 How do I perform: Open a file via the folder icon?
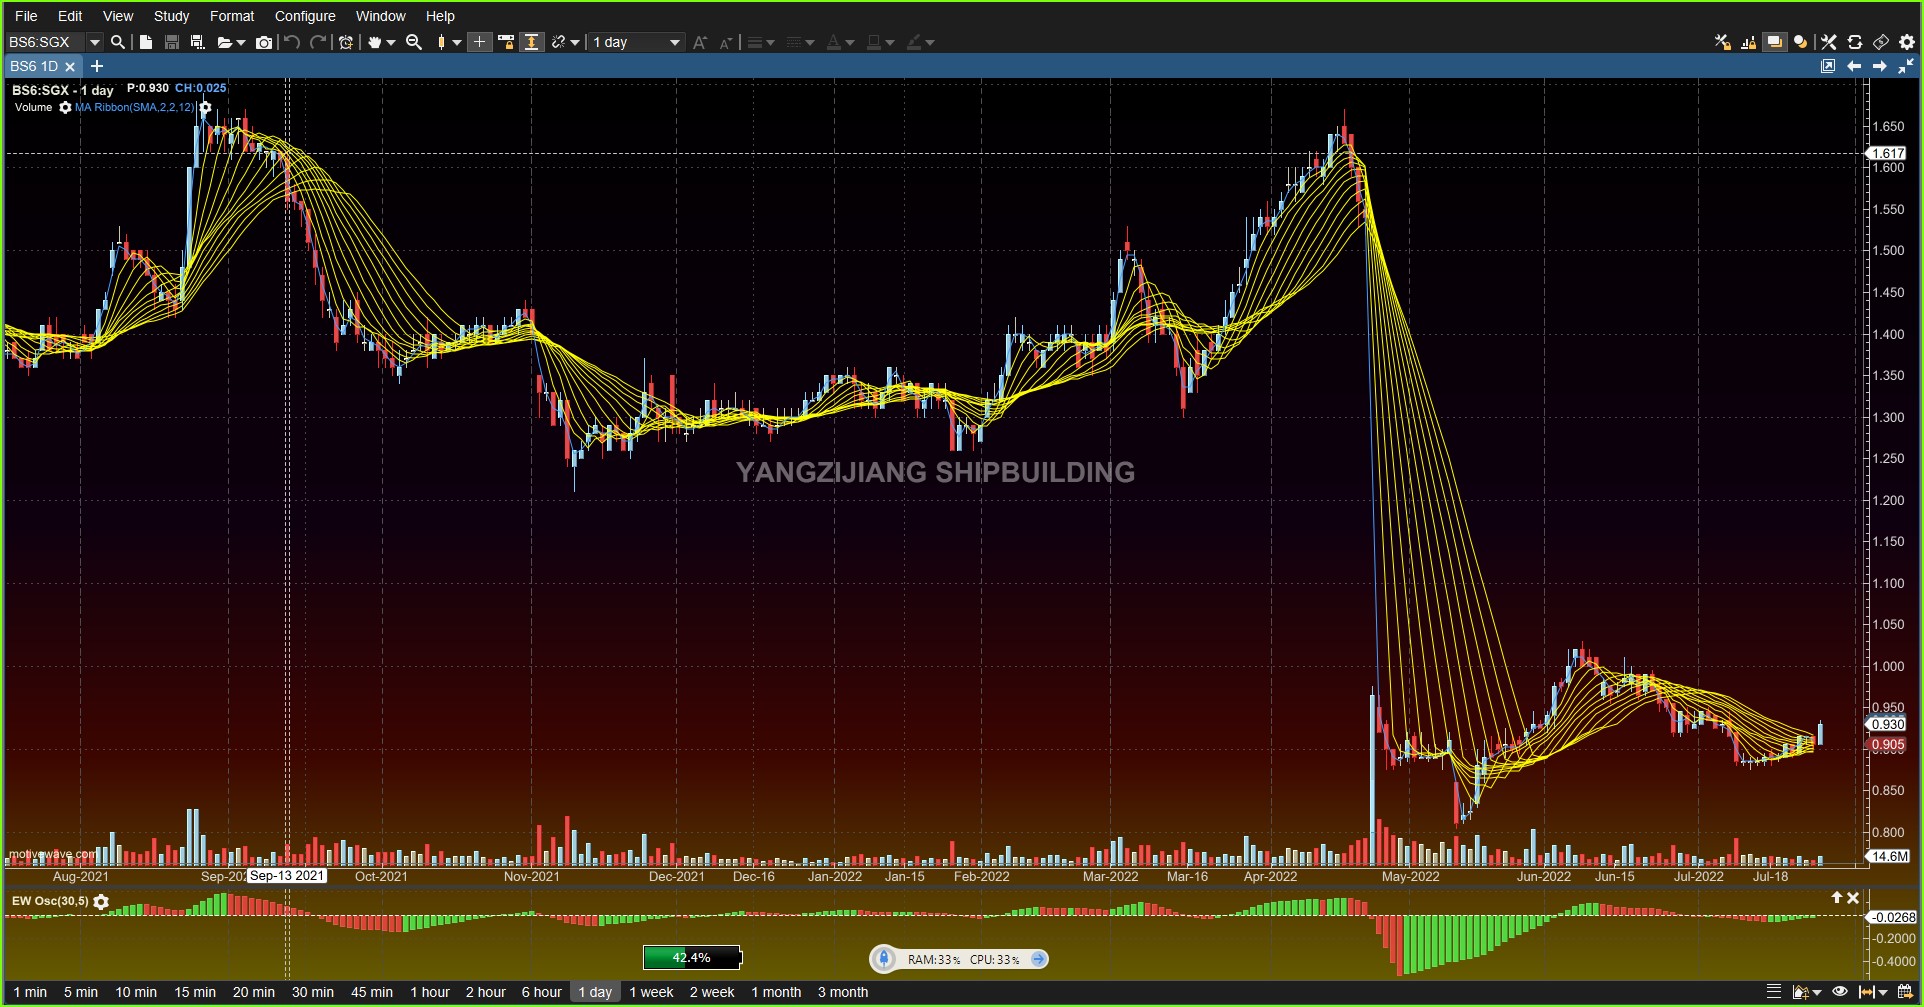click(224, 42)
